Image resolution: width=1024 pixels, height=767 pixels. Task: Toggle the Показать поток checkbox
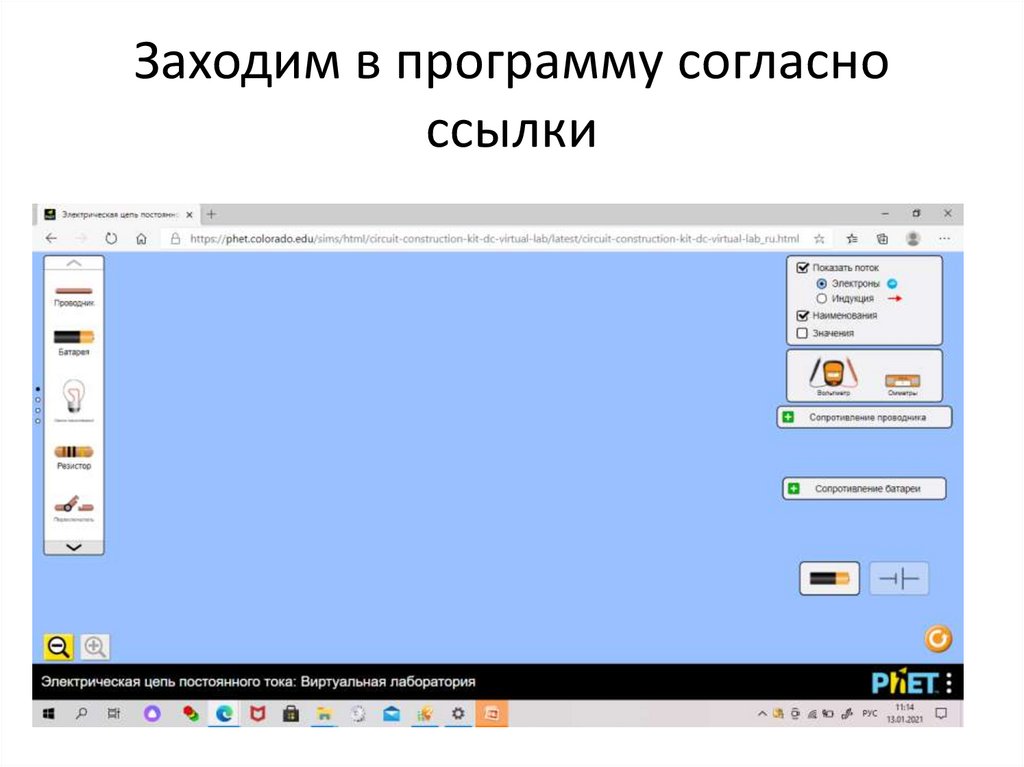[803, 267]
